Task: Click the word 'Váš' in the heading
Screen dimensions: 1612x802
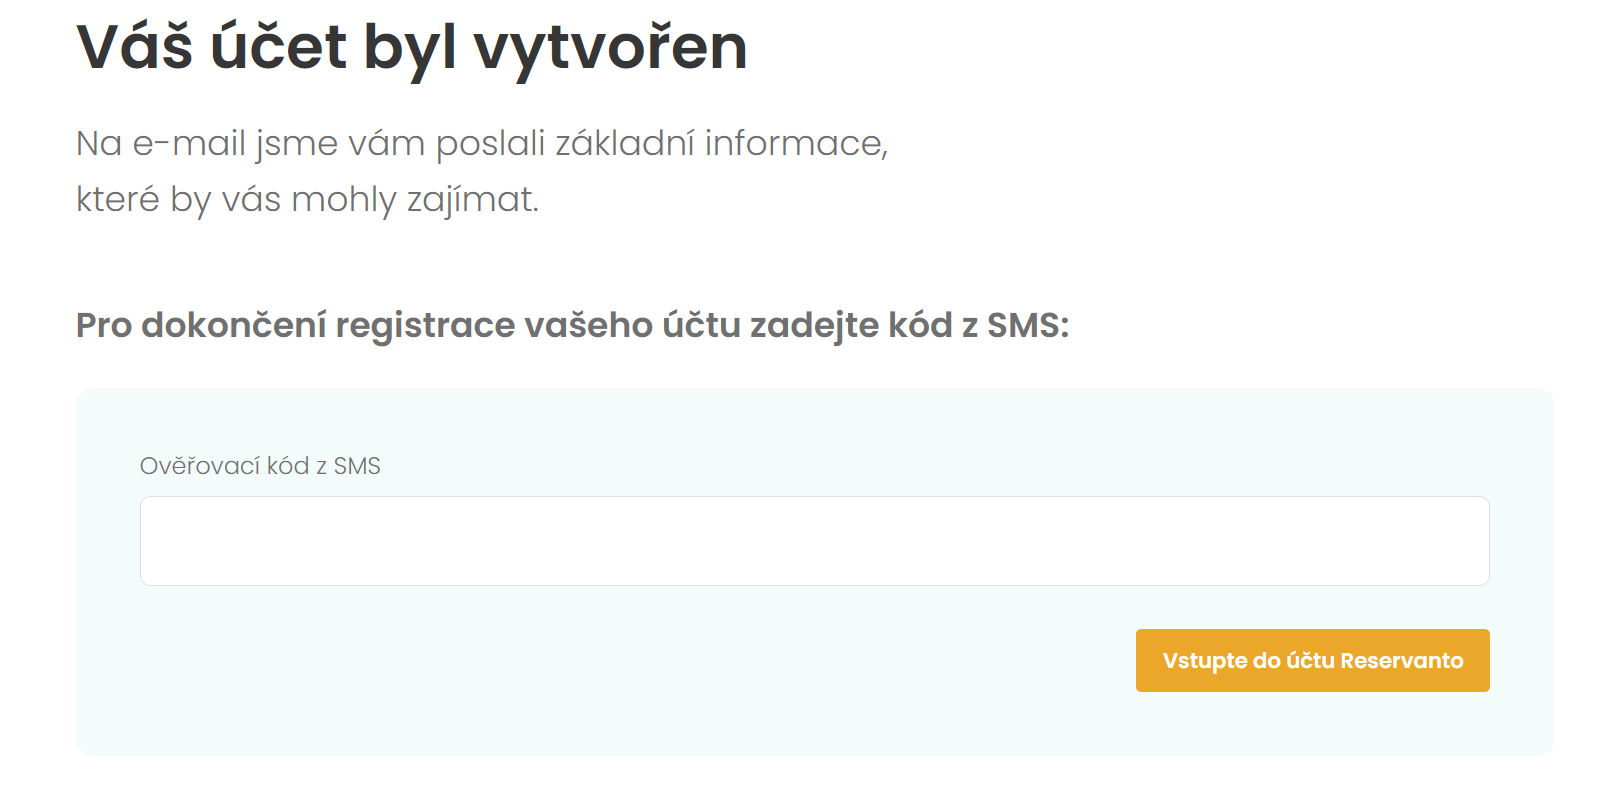Action: tap(134, 46)
